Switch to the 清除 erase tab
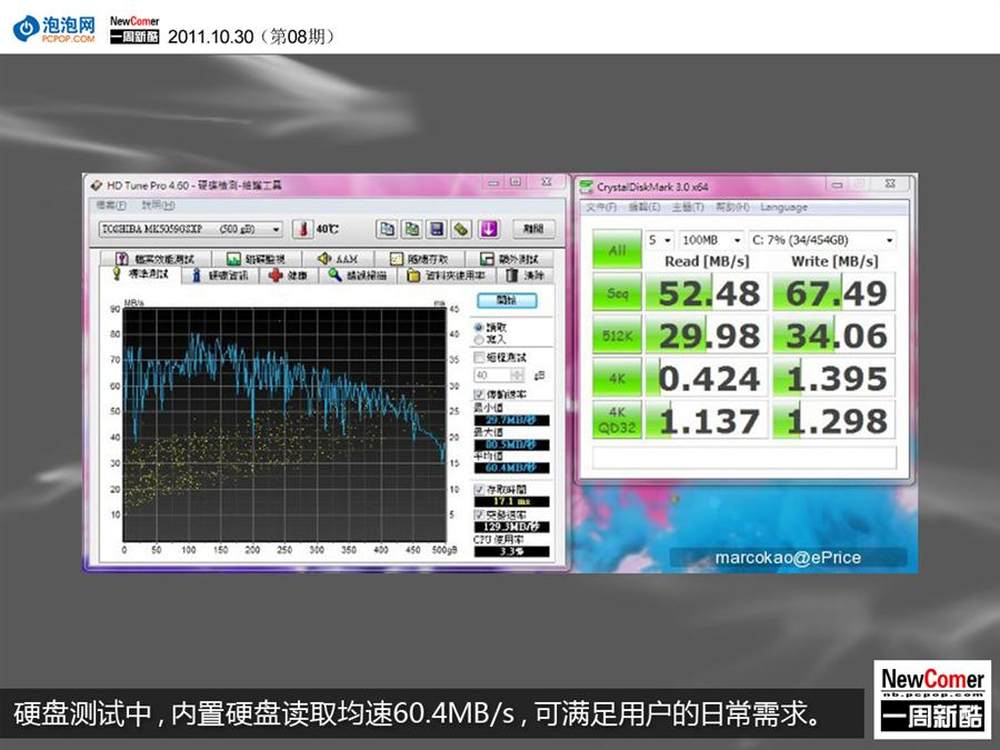The width and height of the screenshot is (1000, 750). tap(526, 276)
